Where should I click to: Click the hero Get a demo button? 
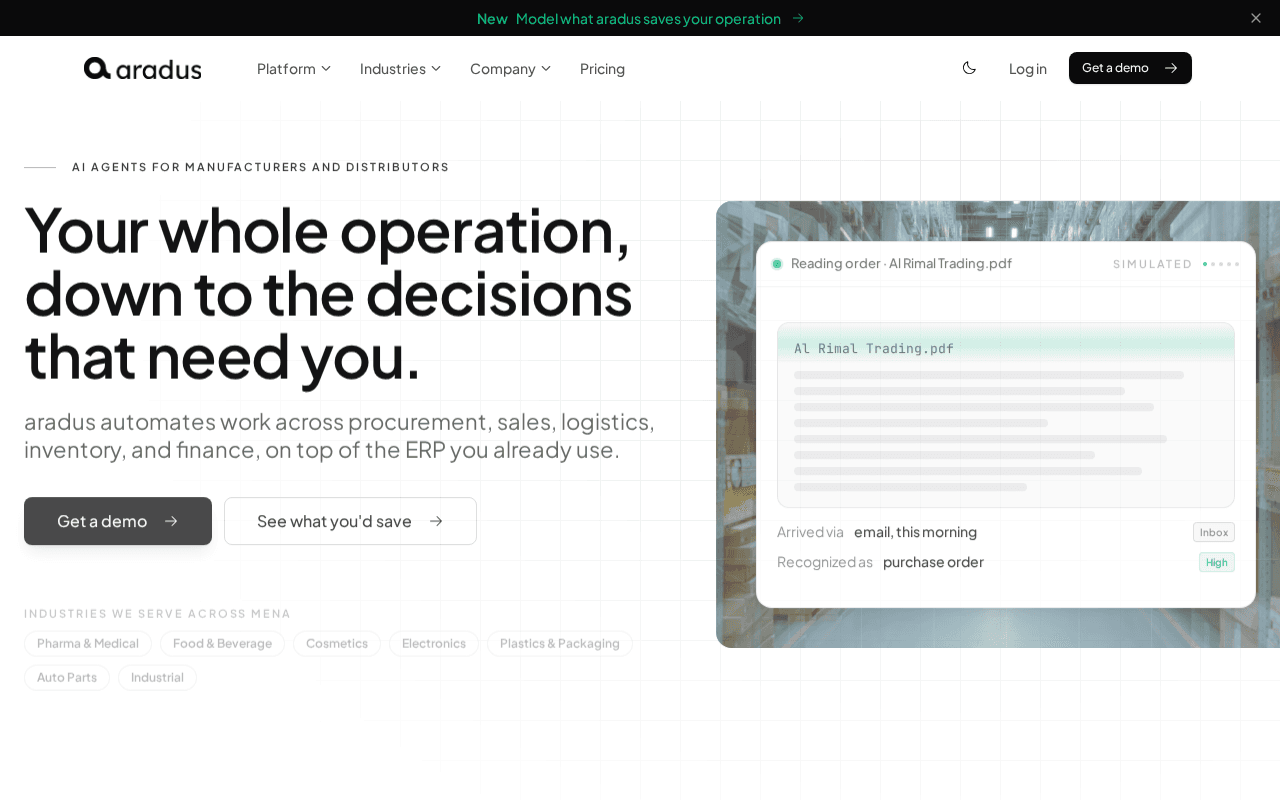pos(118,521)
